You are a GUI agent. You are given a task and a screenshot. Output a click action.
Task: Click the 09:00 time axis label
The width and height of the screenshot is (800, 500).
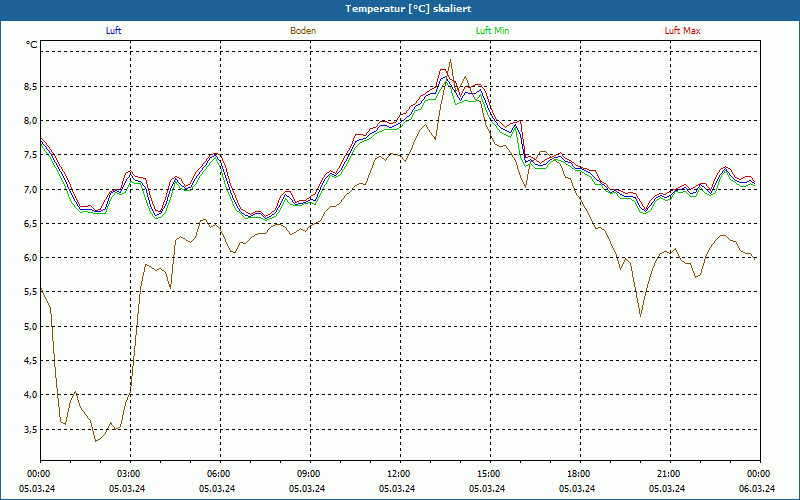(310, 474)
